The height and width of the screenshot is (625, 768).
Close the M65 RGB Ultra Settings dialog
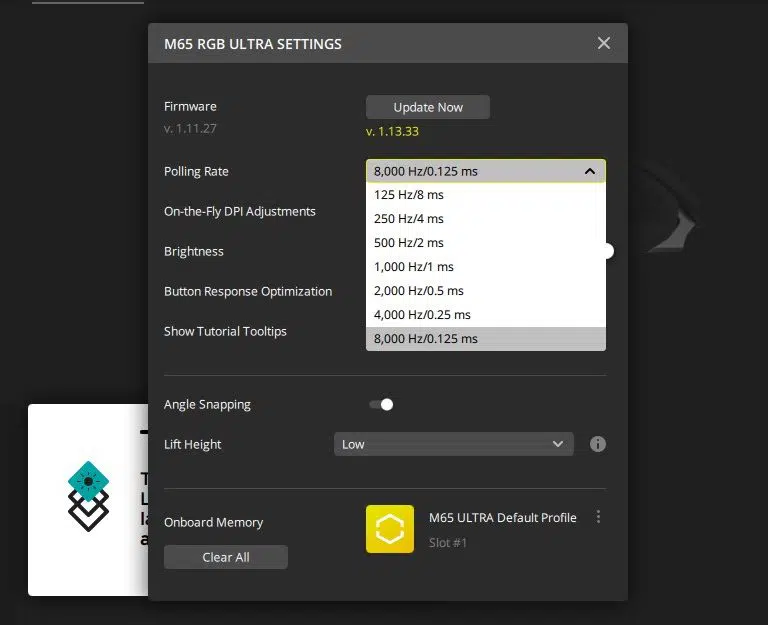click(603, 43)
